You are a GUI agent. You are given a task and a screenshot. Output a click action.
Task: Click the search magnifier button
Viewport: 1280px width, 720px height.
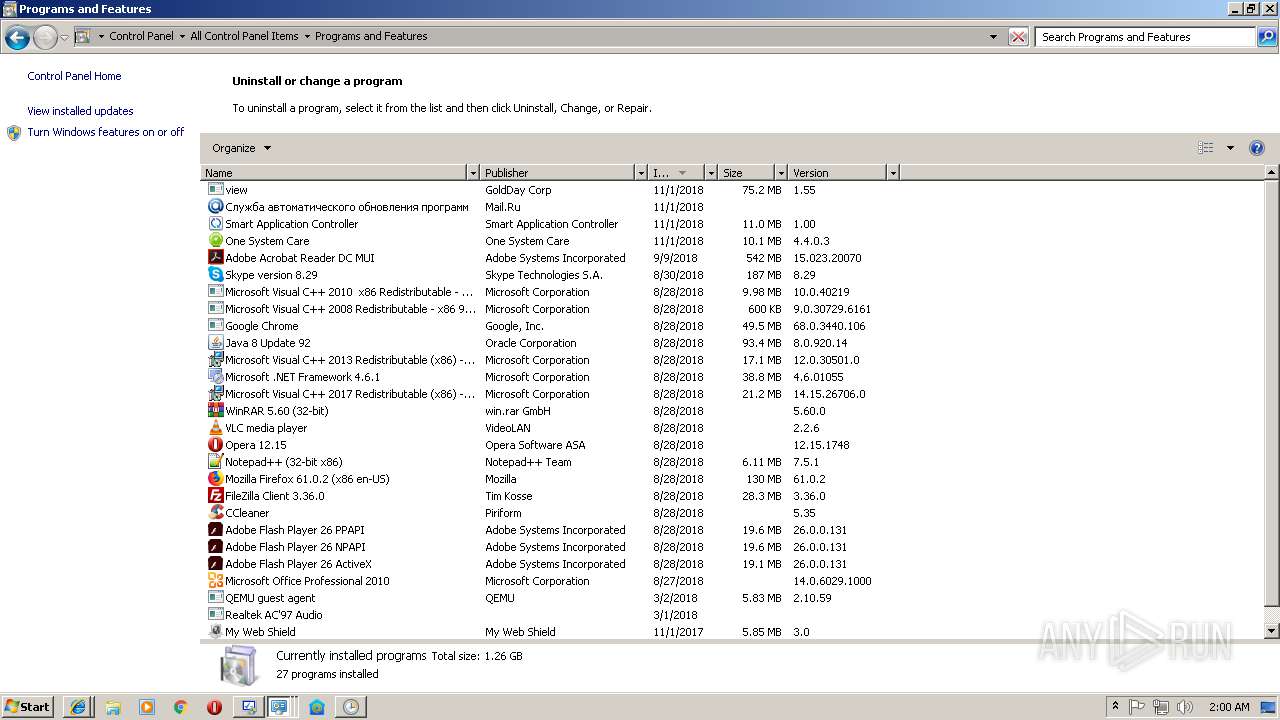coord(1267,37)
